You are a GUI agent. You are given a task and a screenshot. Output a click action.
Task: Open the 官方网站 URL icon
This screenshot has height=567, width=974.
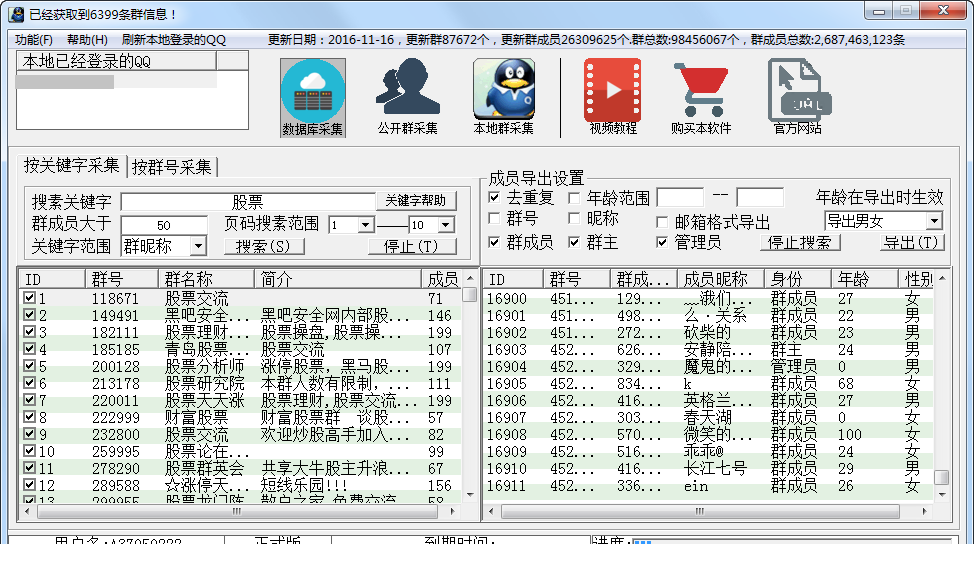click(x=797, y=90)
